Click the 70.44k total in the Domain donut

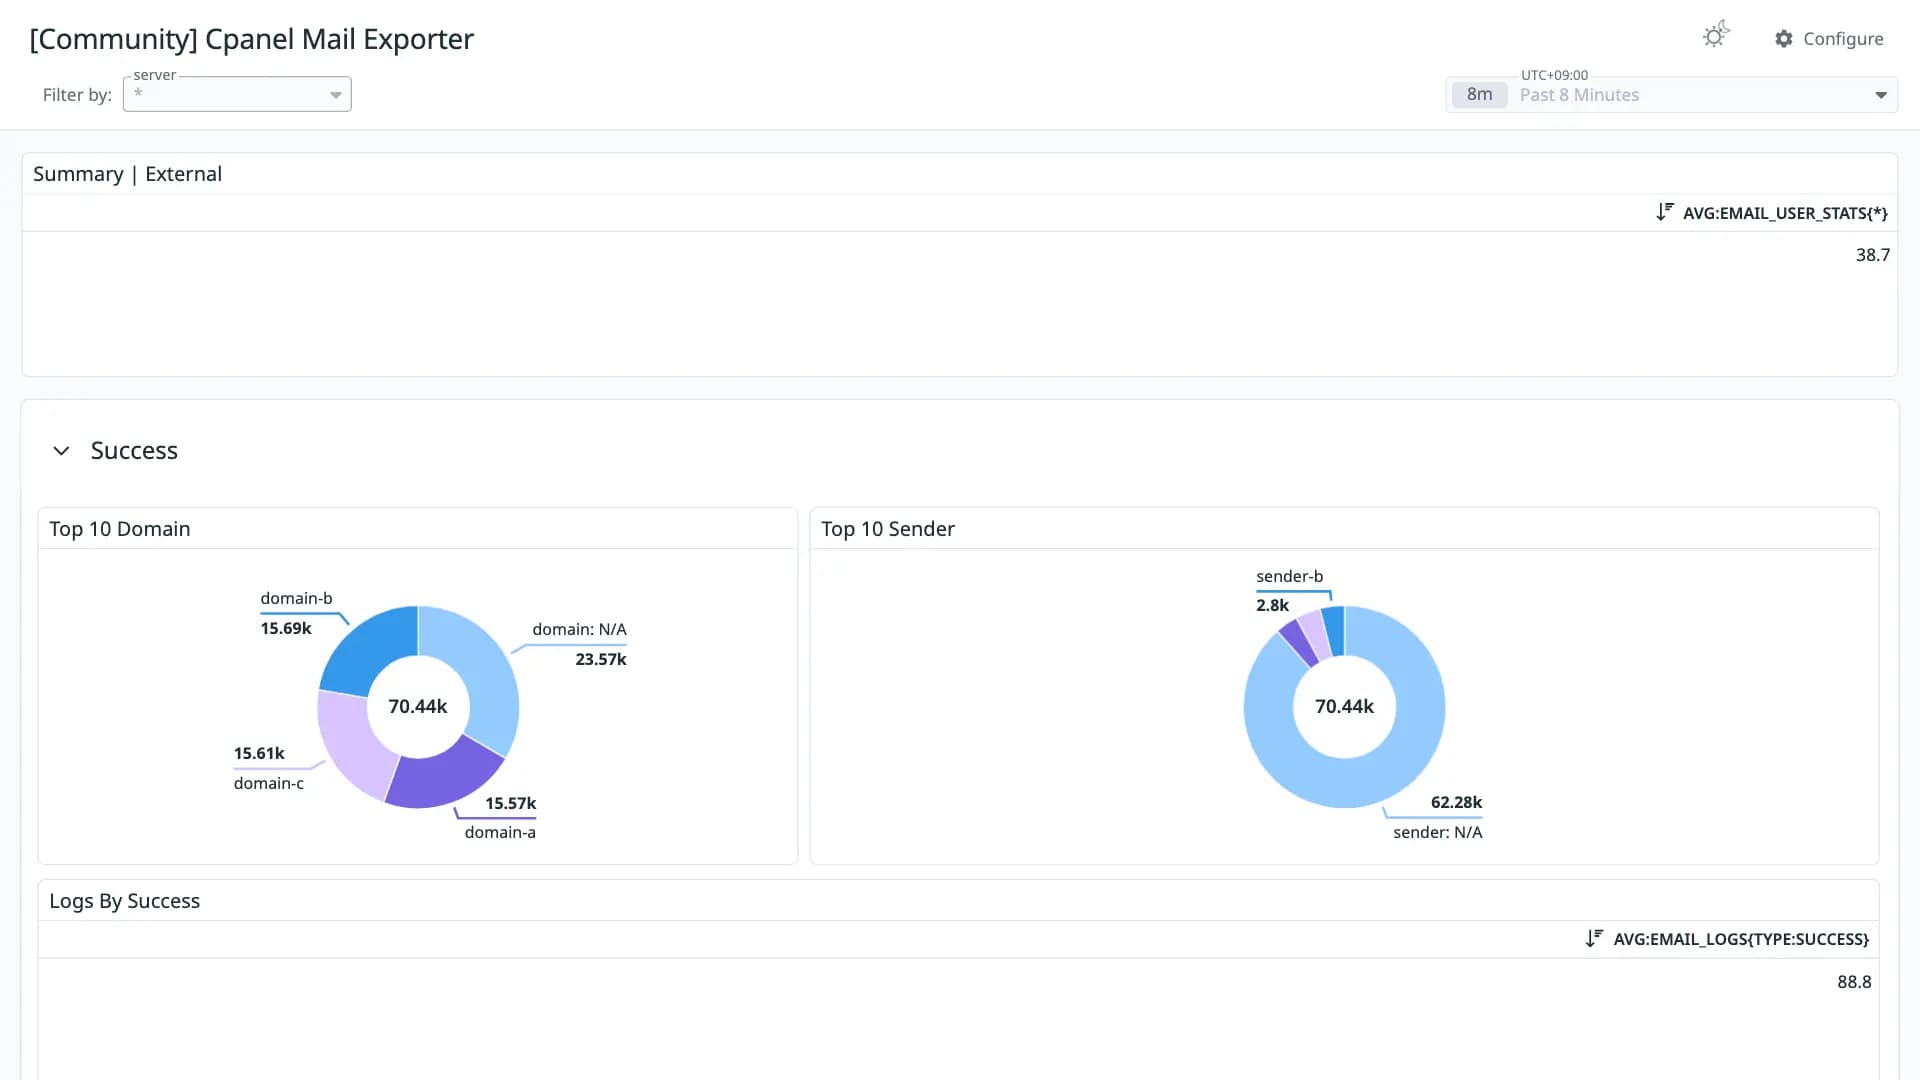click(418, 706)
